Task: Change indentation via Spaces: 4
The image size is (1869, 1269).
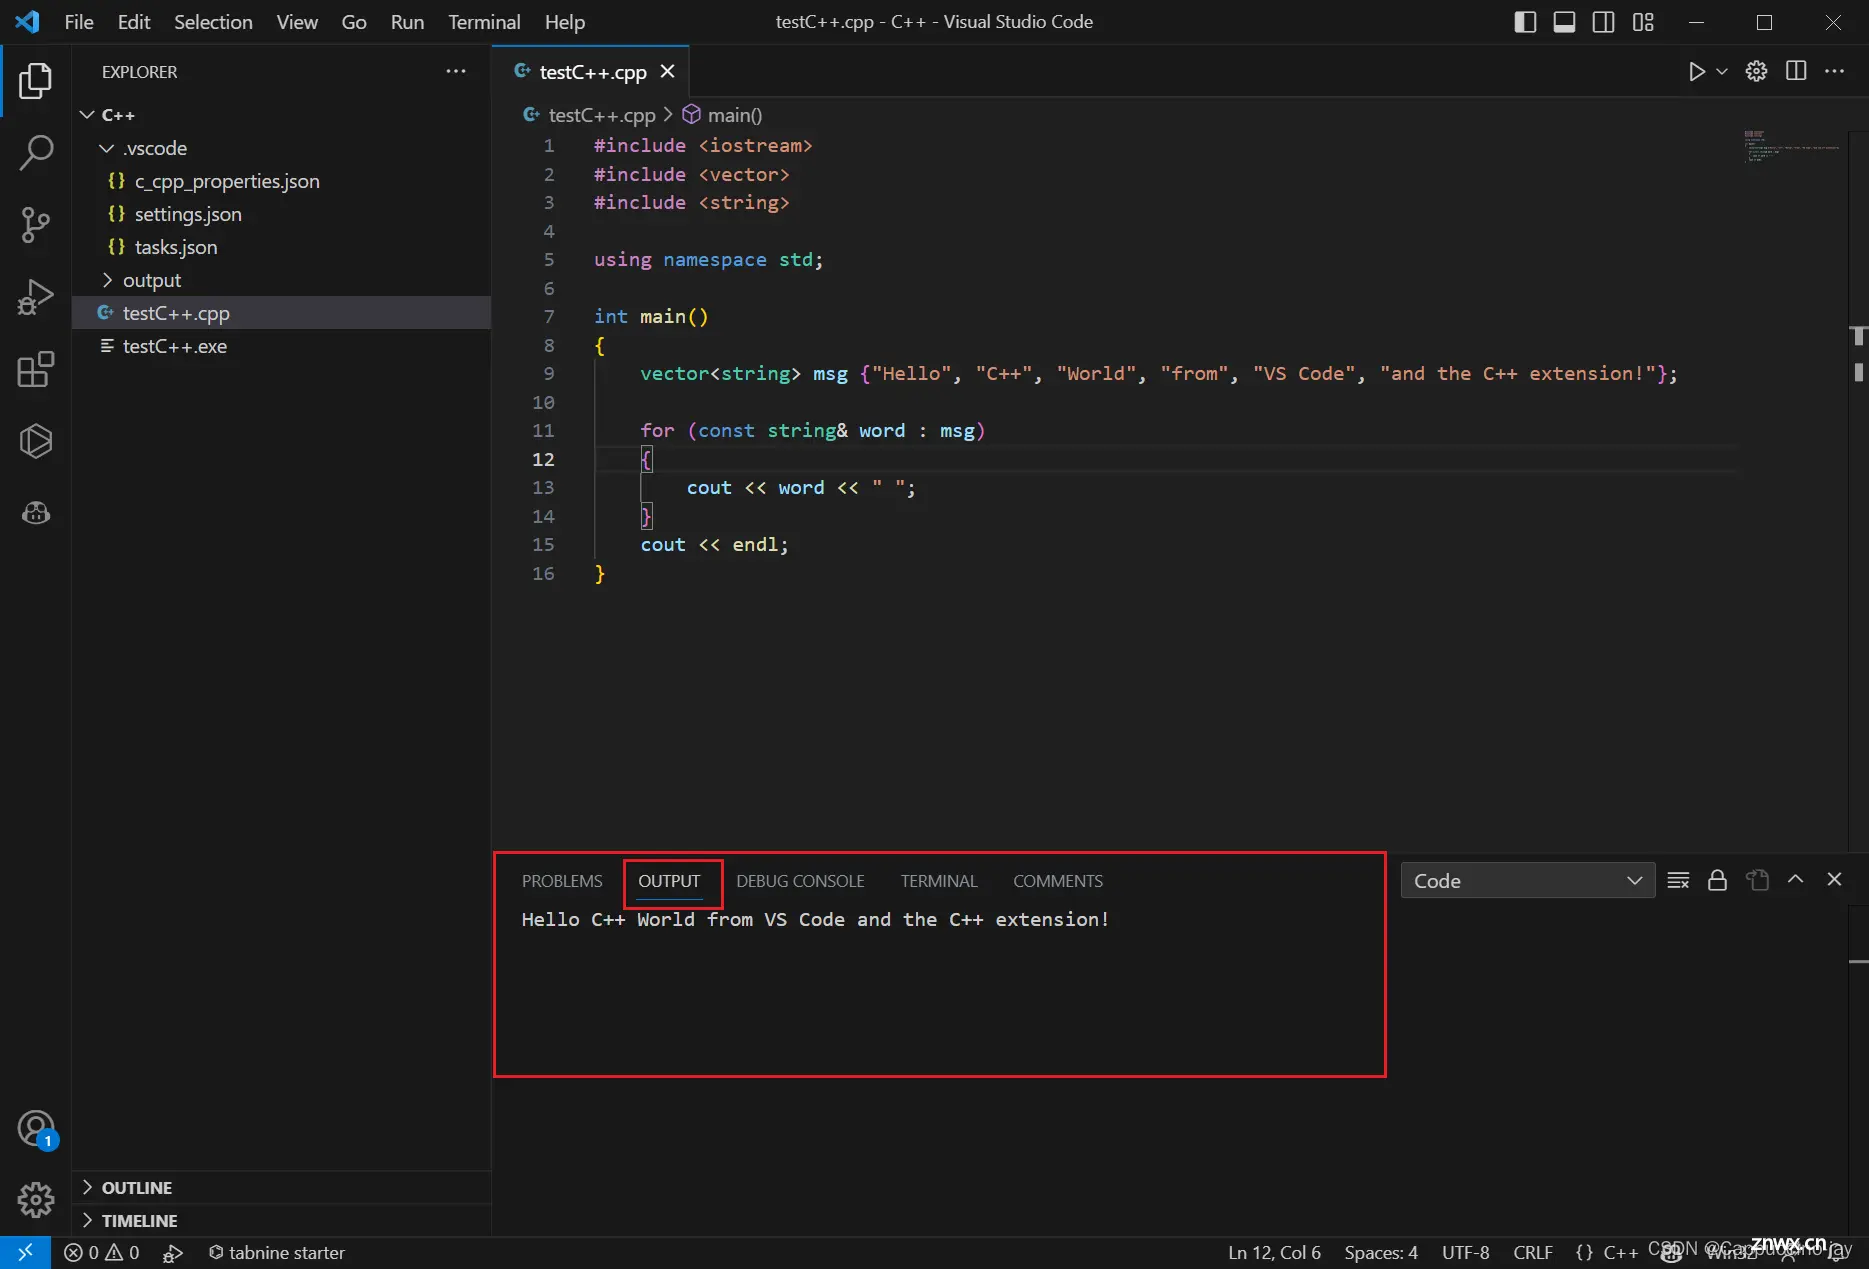Action: (1381, 1252)
